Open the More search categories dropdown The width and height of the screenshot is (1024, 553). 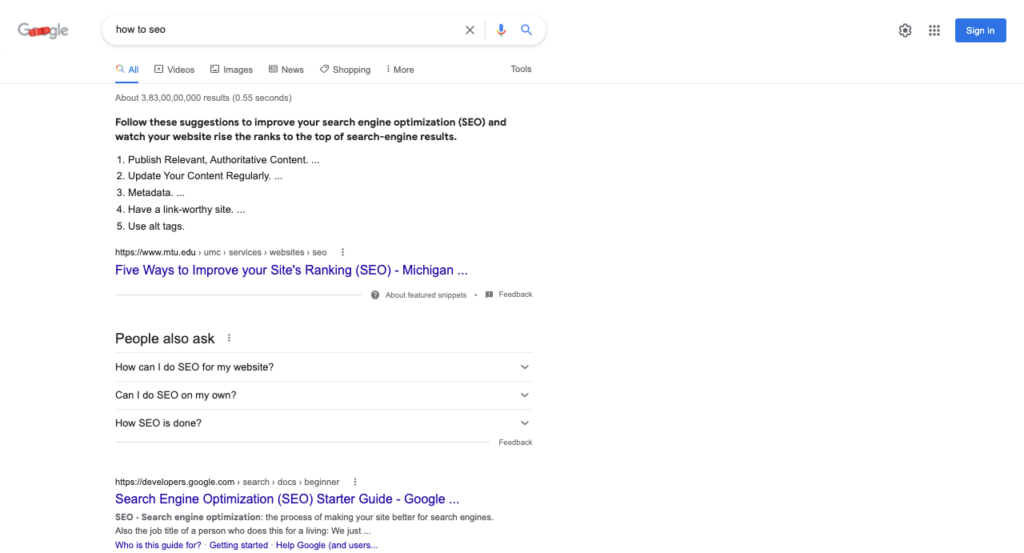click(398, 70)
